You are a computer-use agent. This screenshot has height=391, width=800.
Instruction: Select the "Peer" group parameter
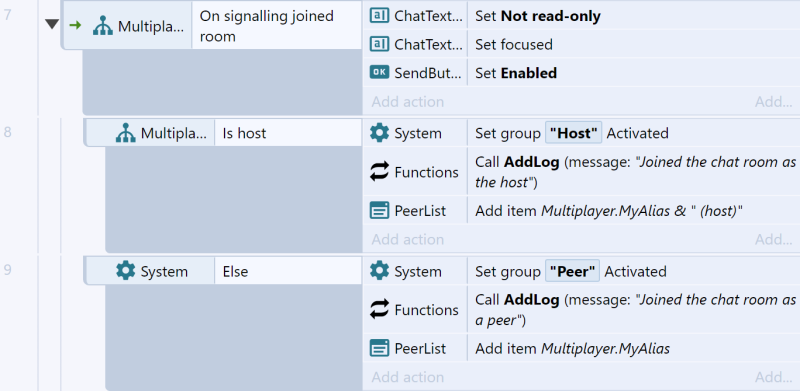pyautogui.click(x=572, y=271)
